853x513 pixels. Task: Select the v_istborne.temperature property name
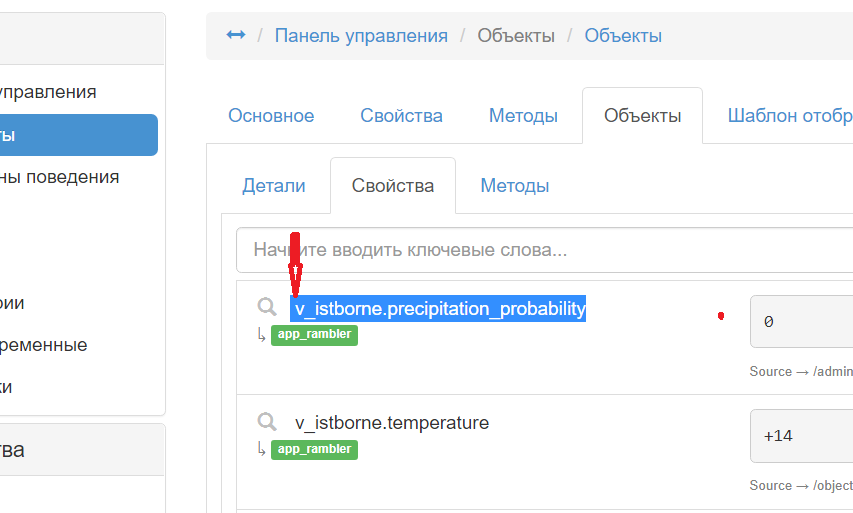coord(392,423)
